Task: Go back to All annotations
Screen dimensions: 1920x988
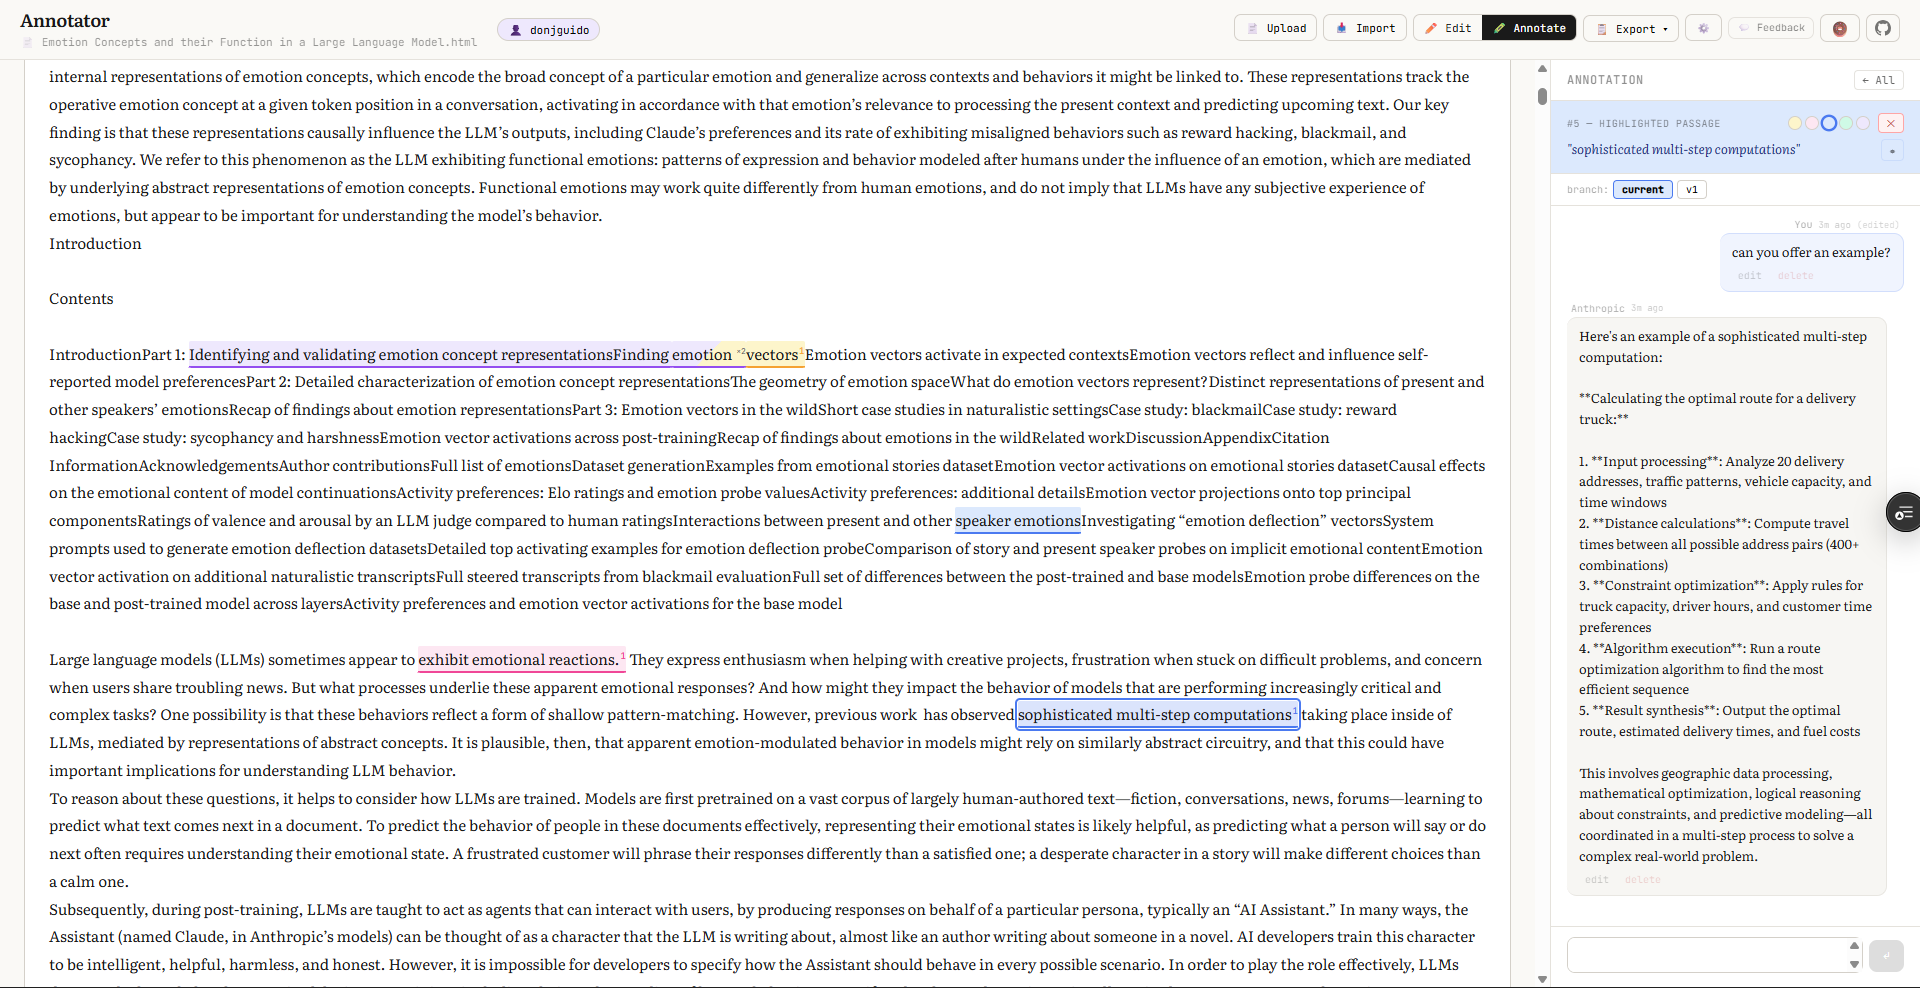Action: [1878, 80]
